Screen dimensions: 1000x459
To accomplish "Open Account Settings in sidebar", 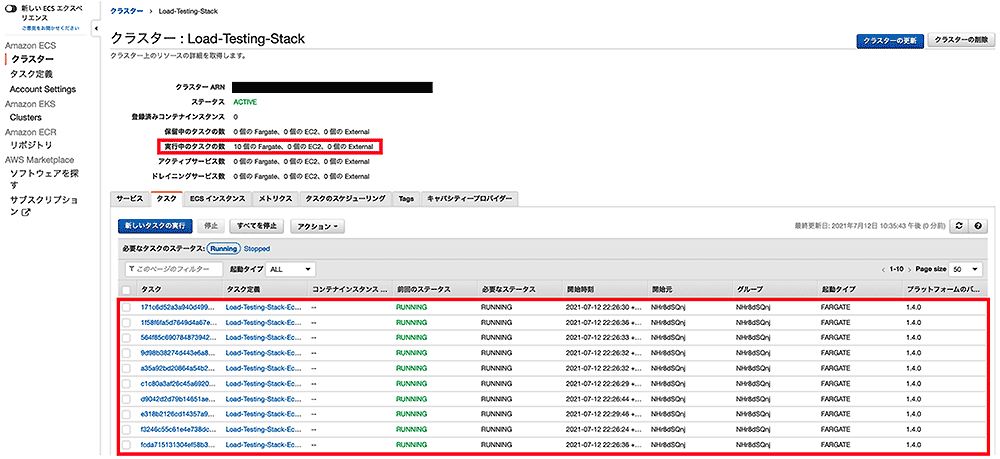I will tap(43, 89).
